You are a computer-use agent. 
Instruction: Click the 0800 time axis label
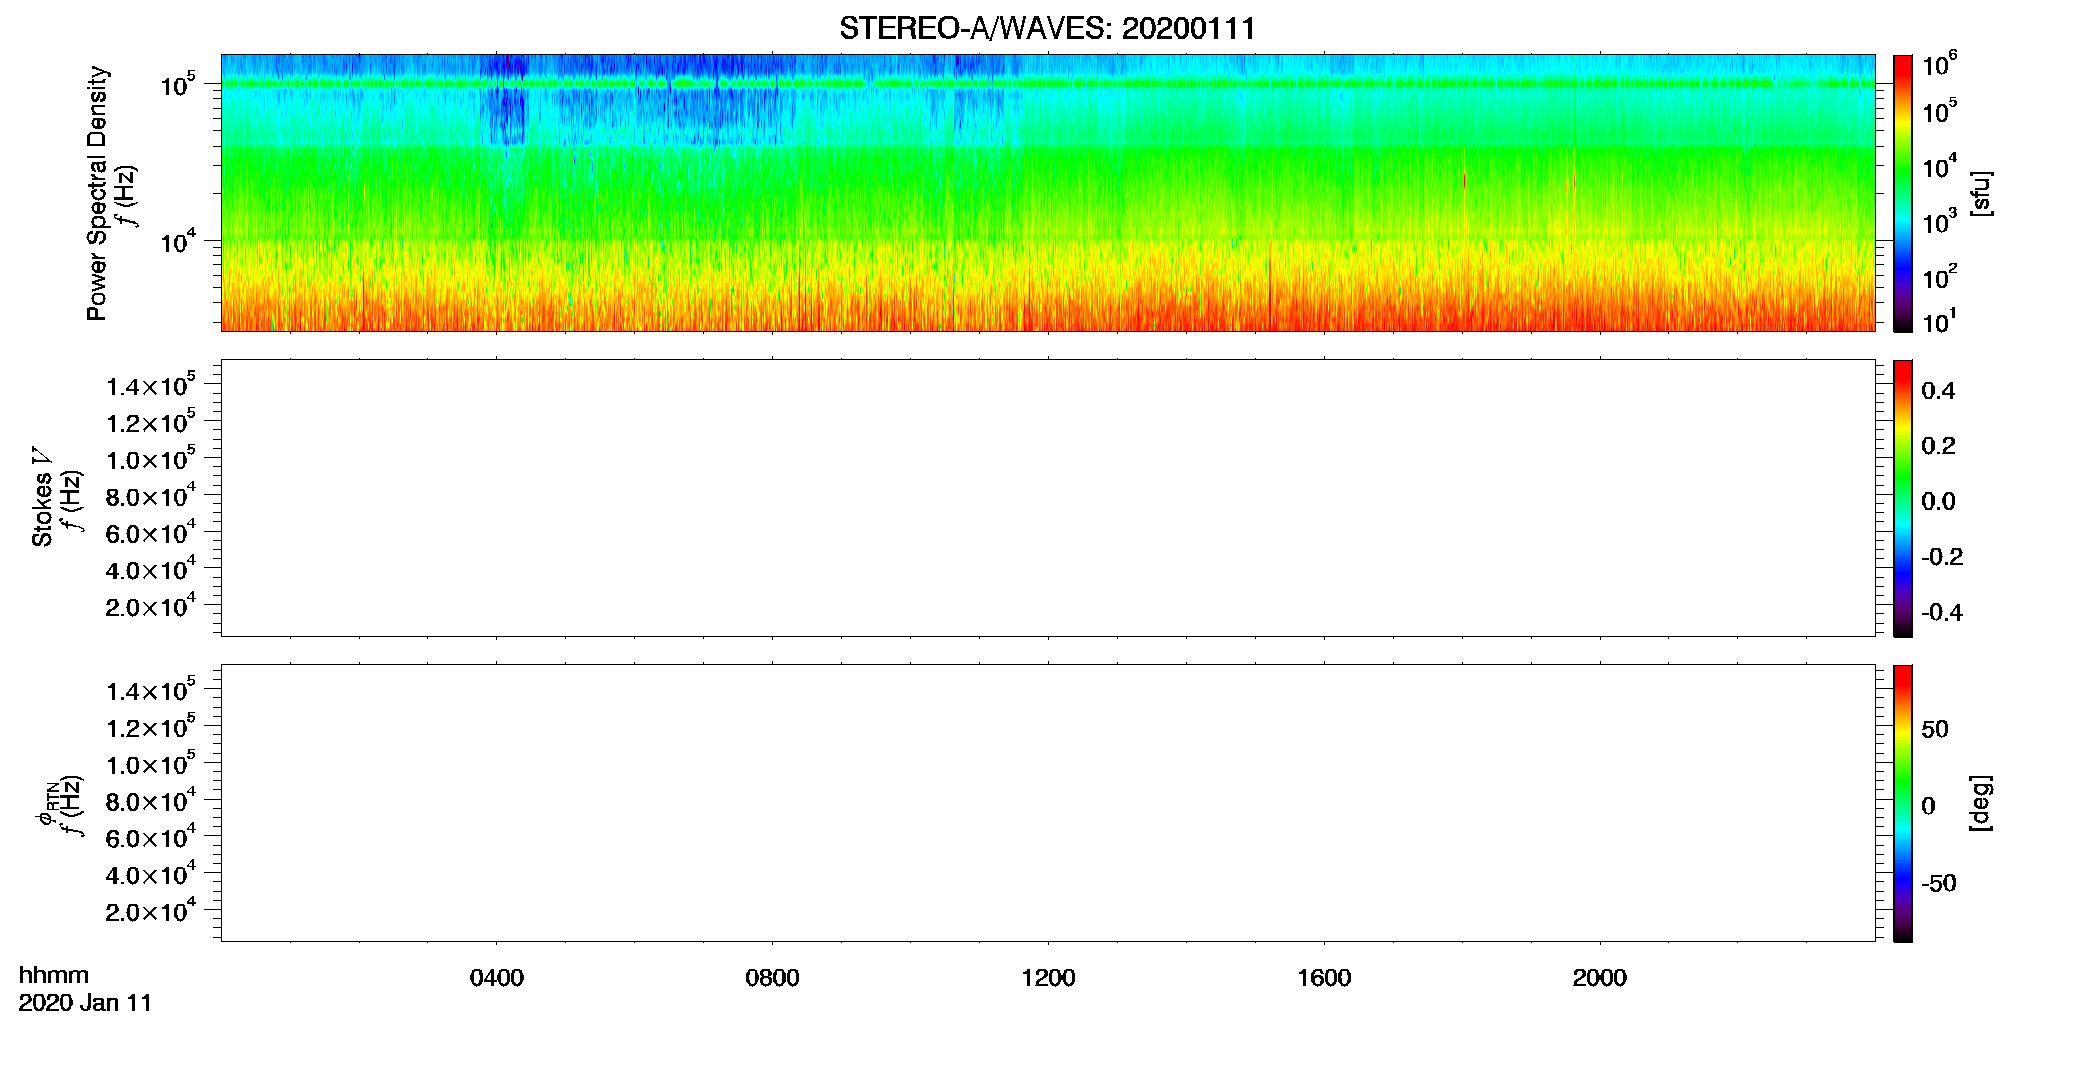(x=772, y=978)
